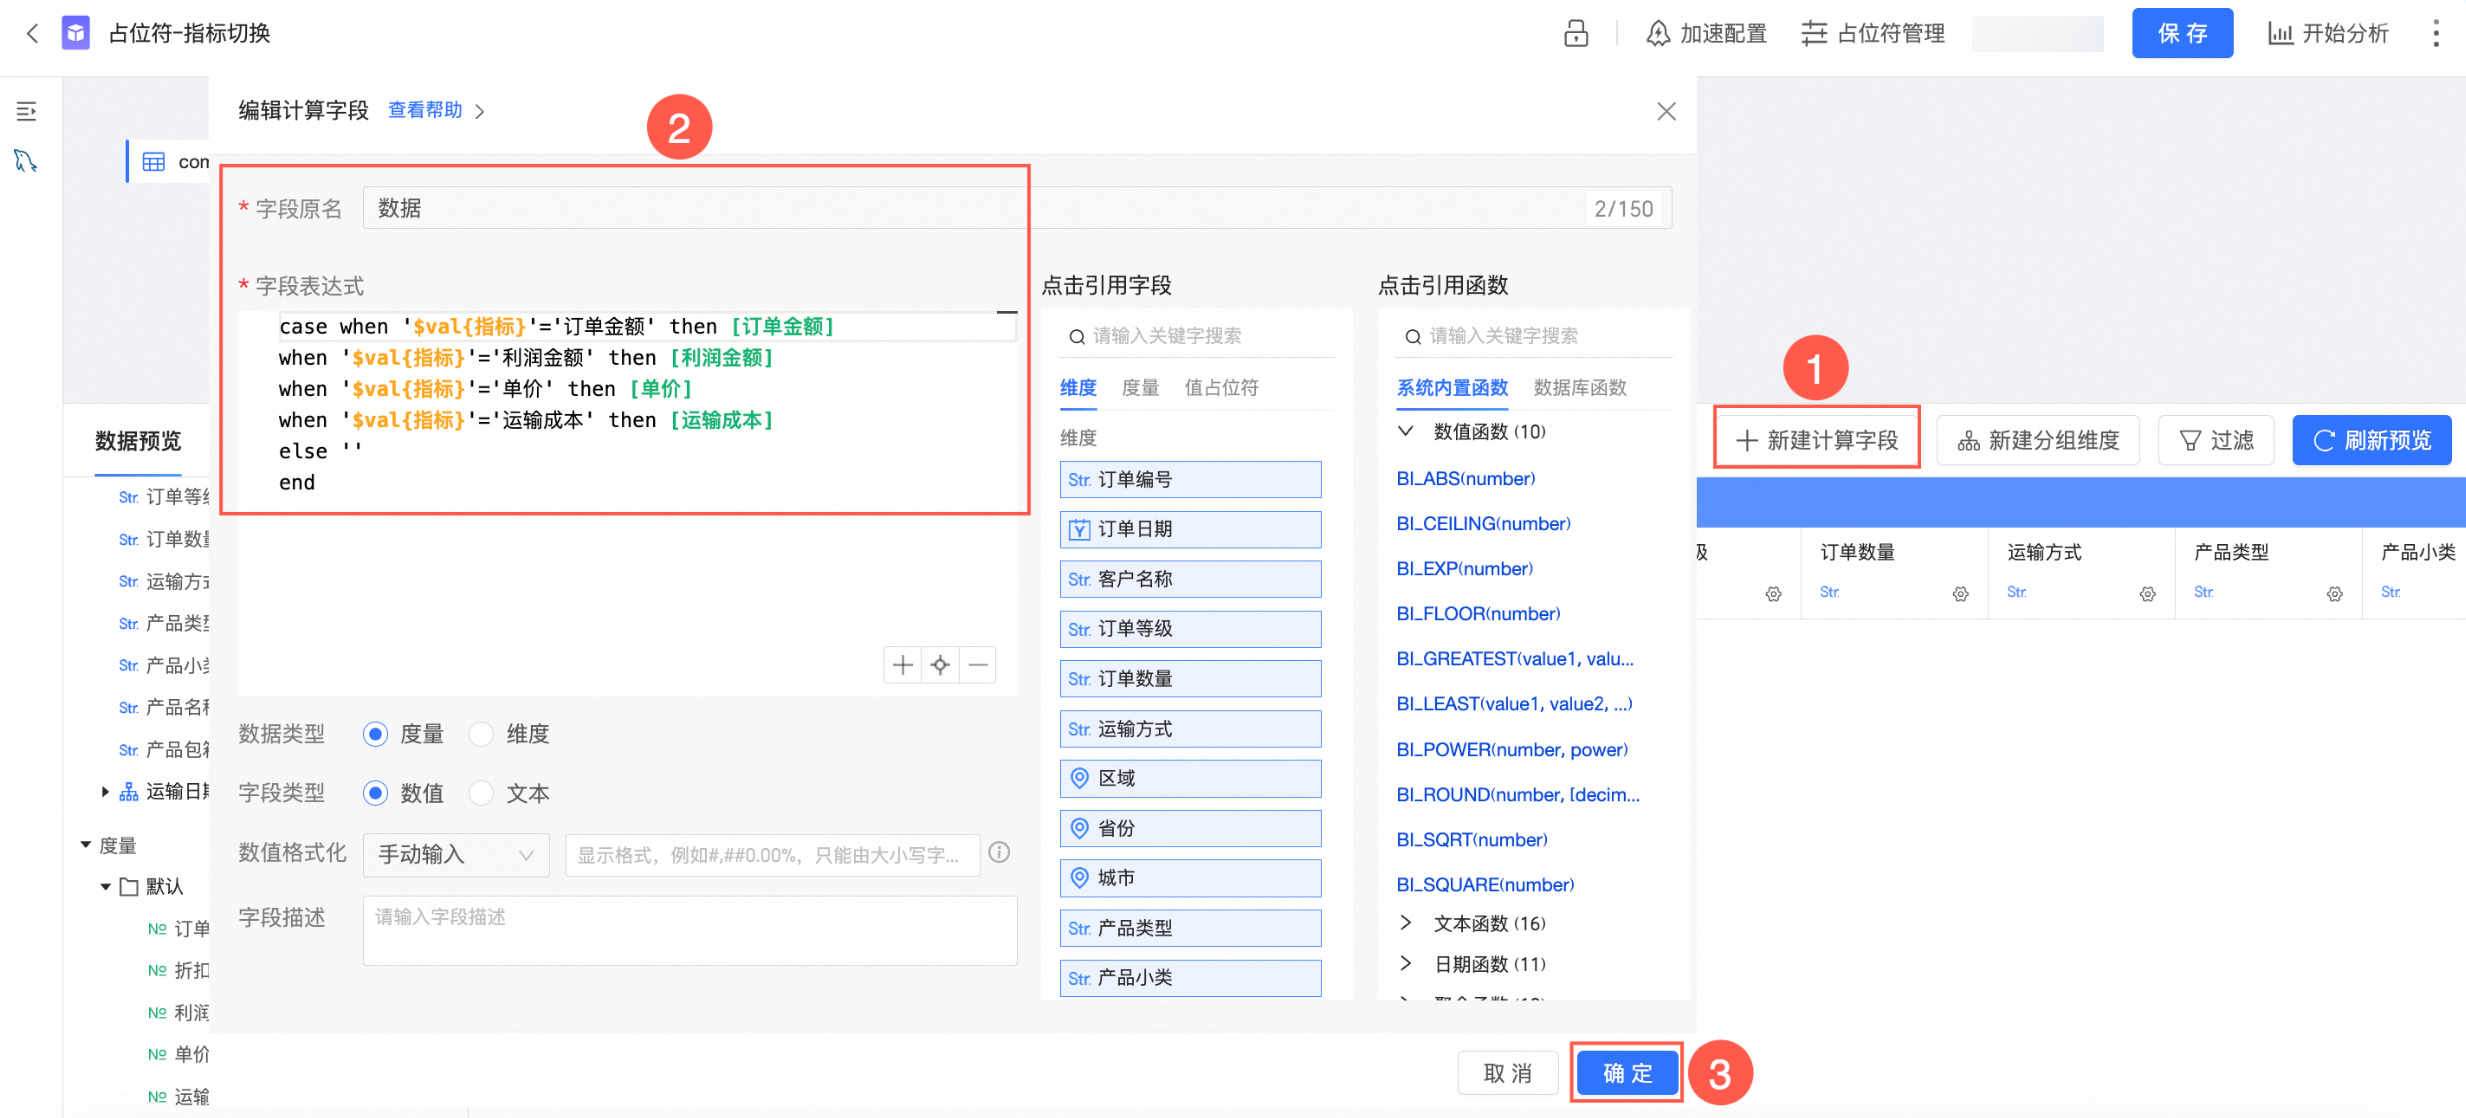The width and height of the screenshot is (2466, 1118).
Task: Click location icon of 省份 field
Action: [1079, 828]
